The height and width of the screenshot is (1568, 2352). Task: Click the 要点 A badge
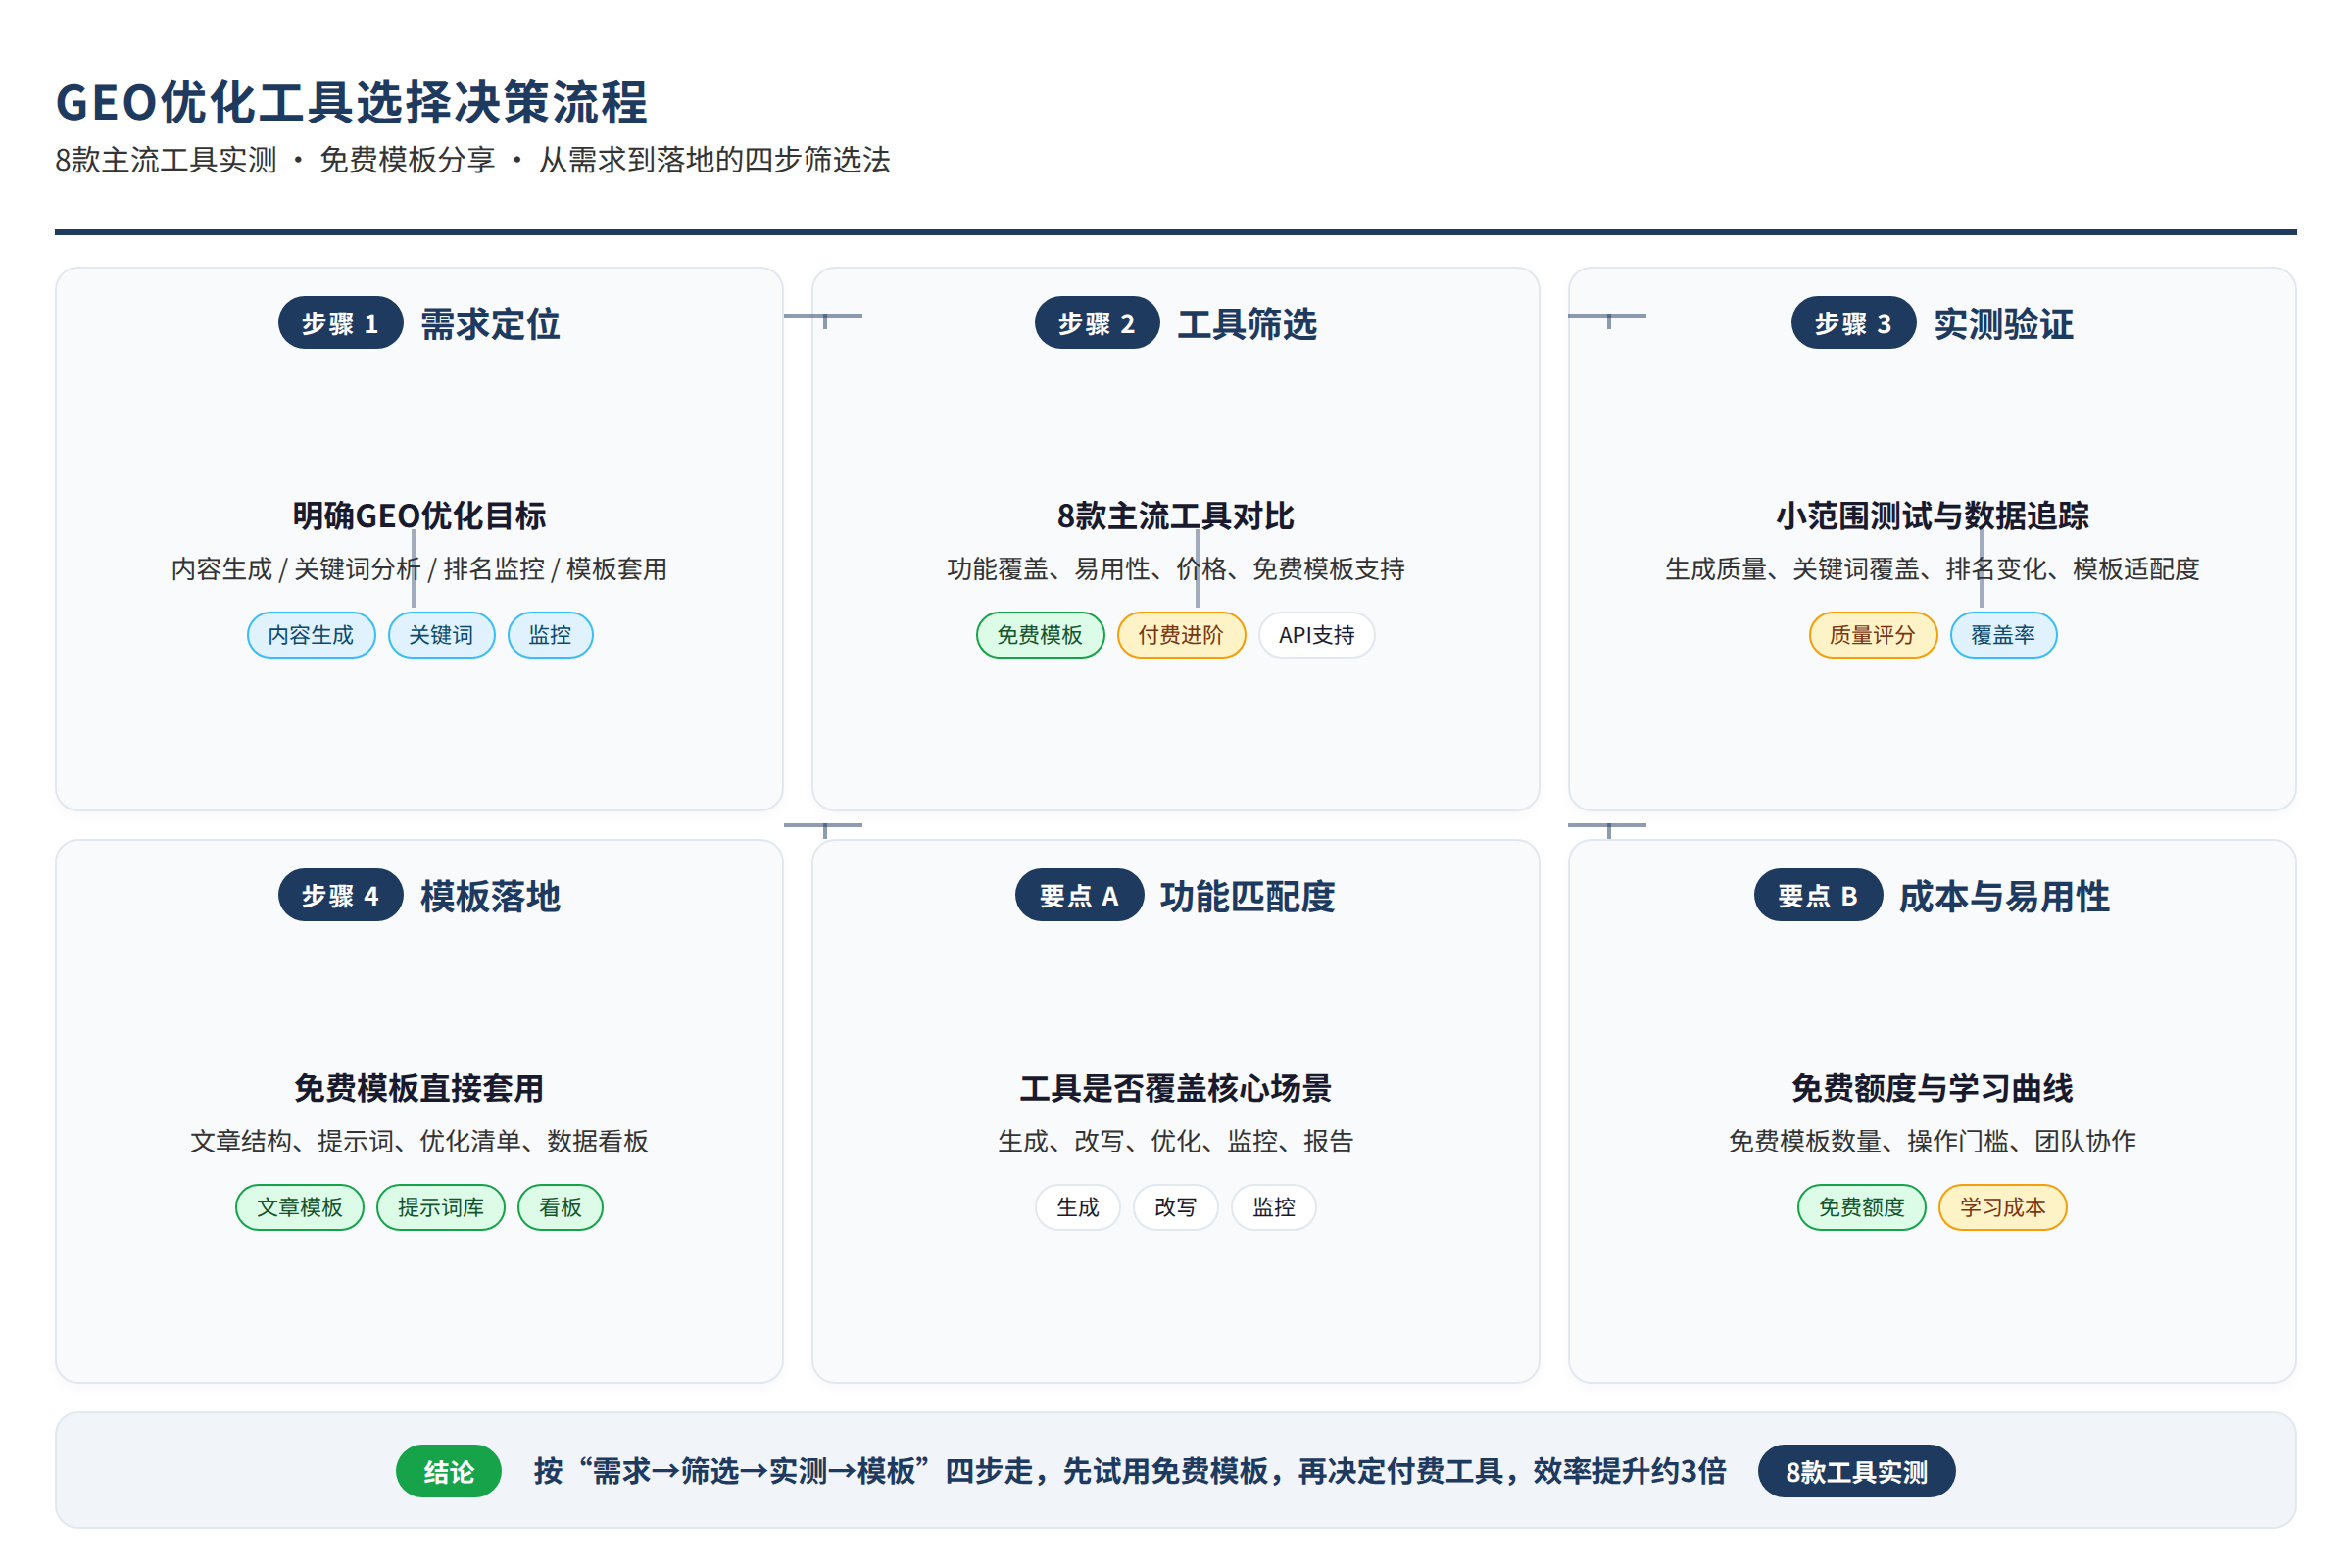click(1079, 895)
